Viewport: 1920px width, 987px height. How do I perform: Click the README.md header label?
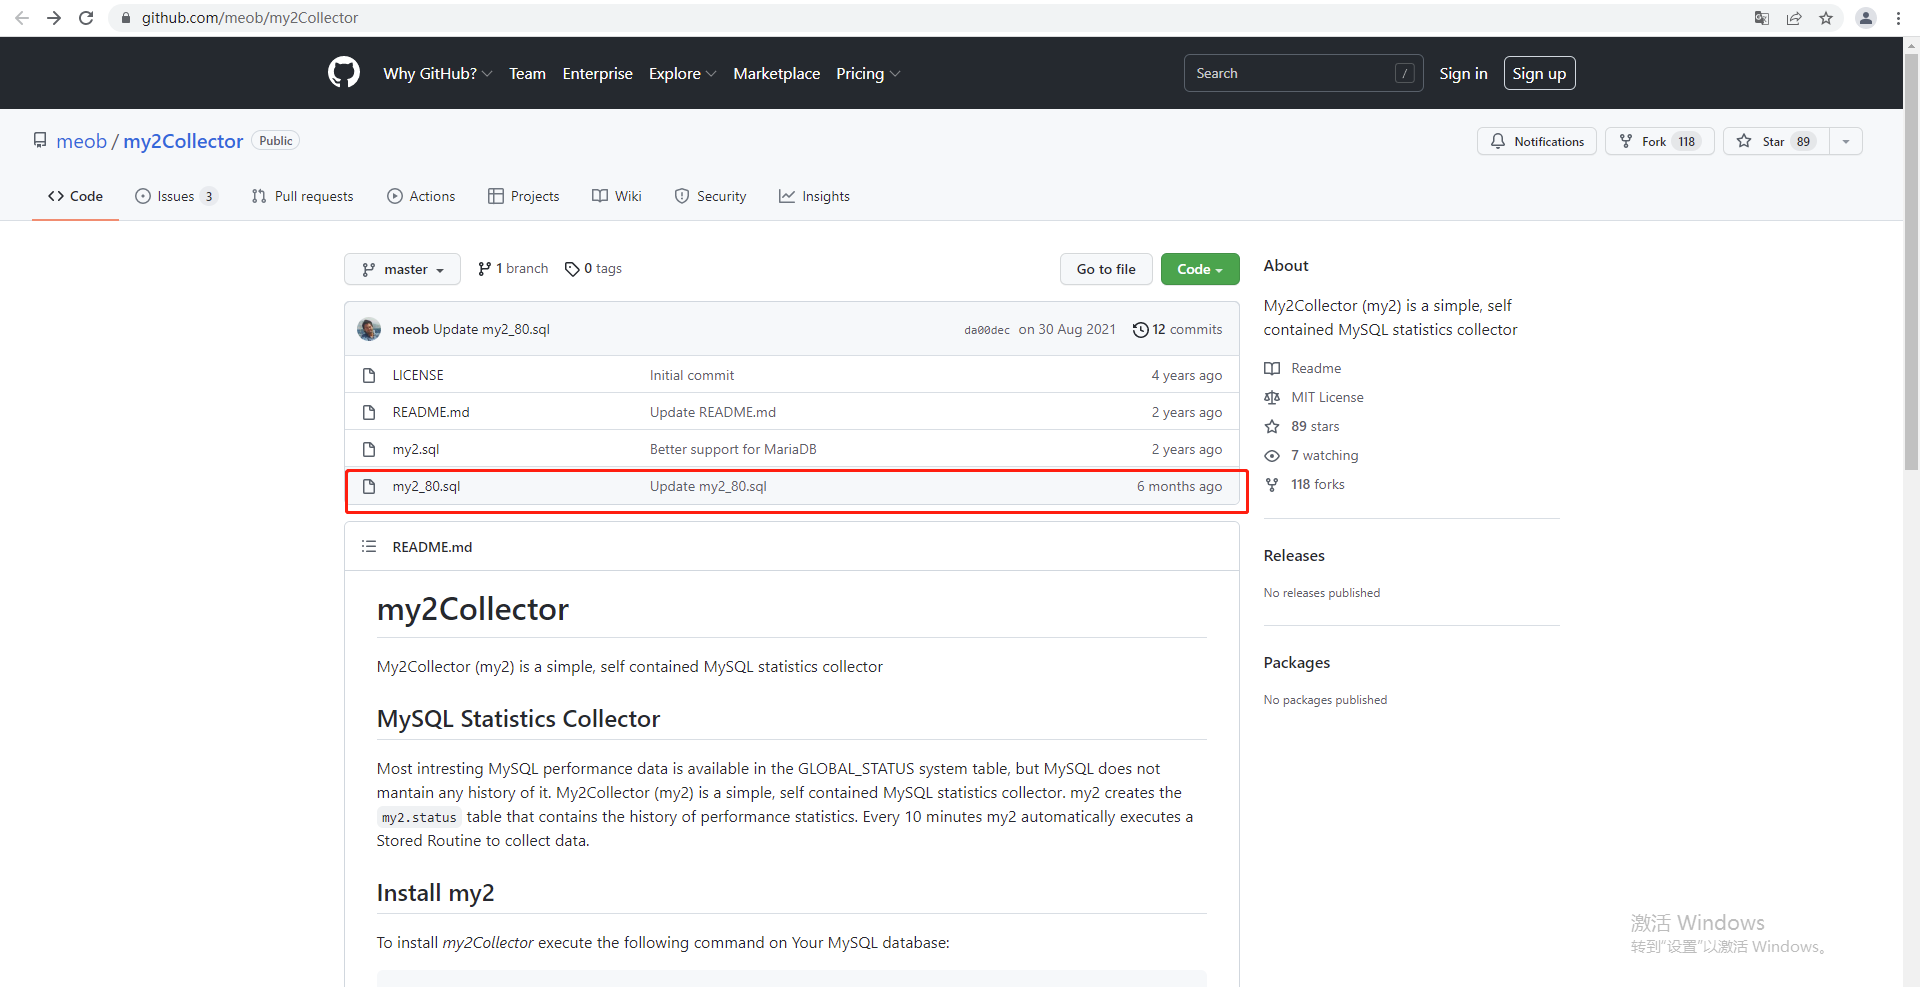click(432, 547)
